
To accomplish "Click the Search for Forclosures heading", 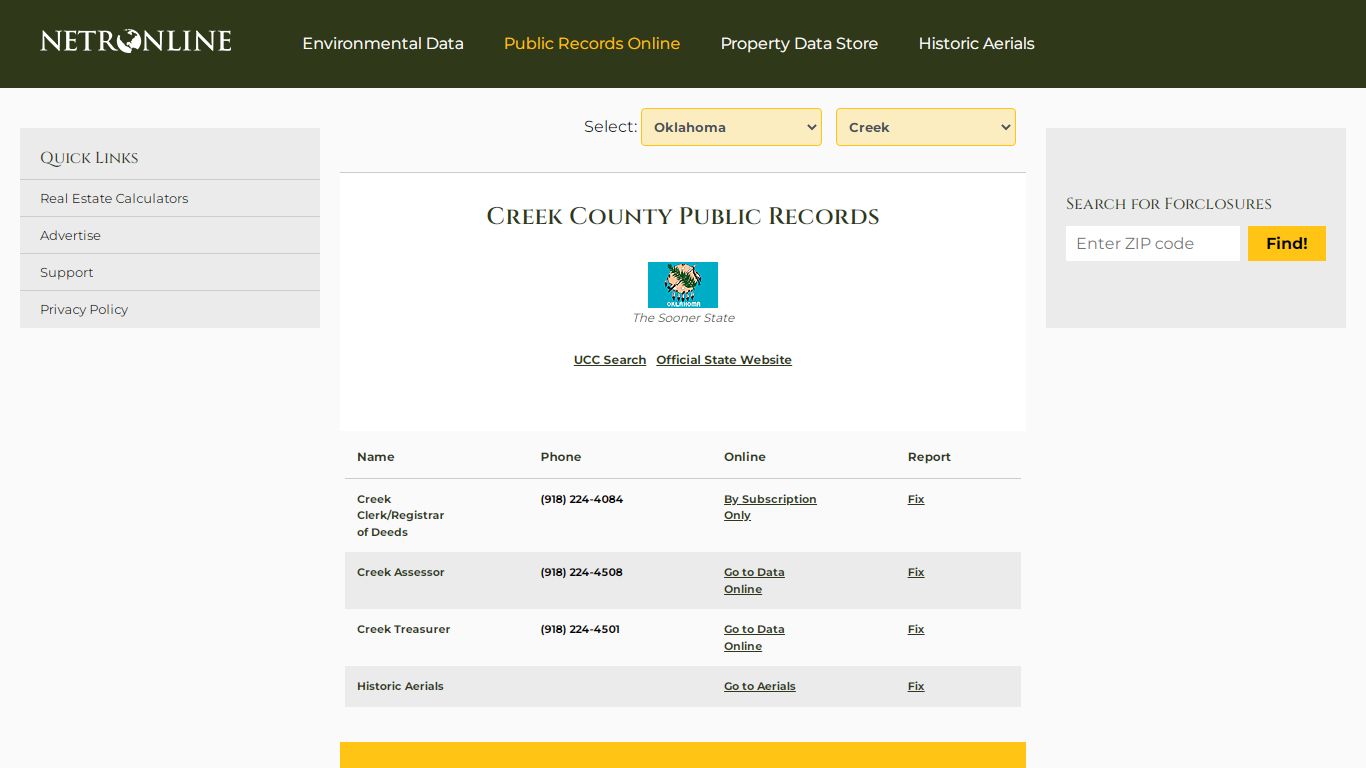I will [x=1169, y=204].
